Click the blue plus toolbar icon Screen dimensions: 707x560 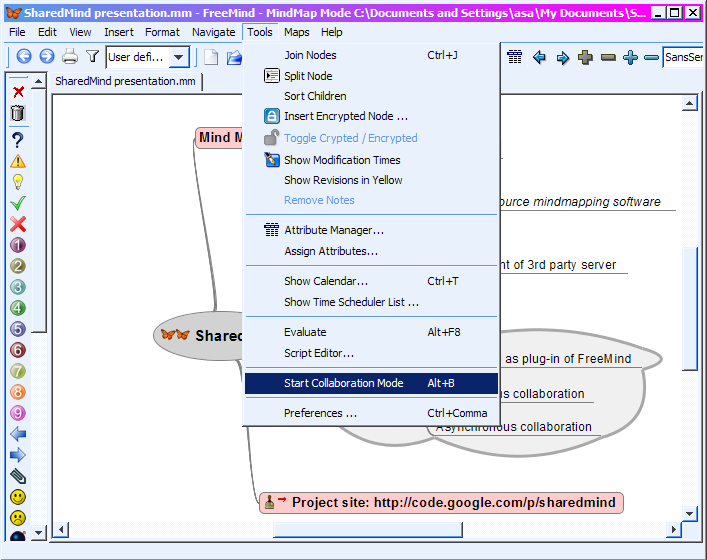pos(630,57)
